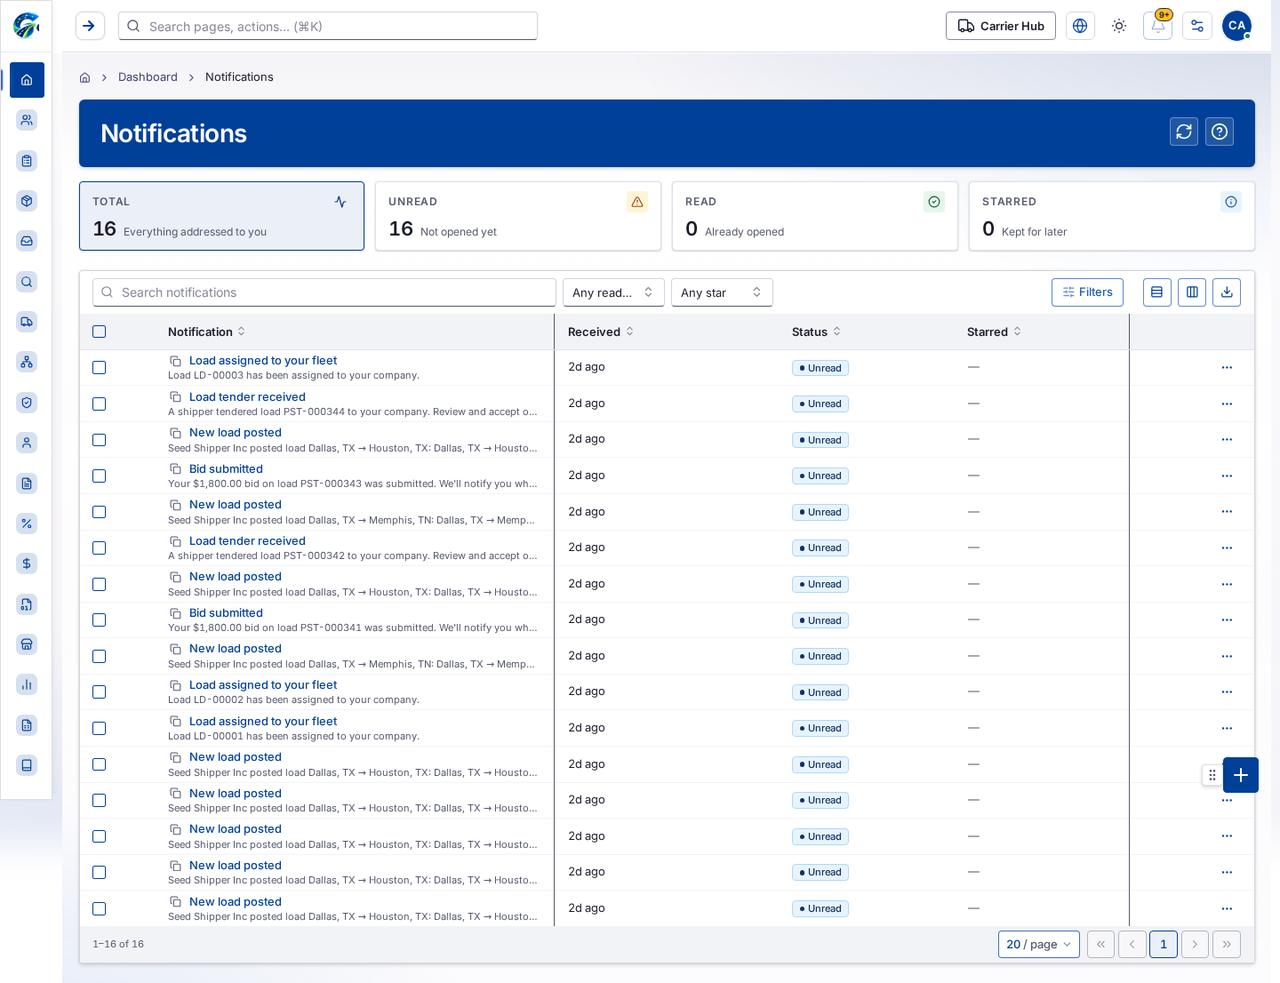Select the Unread summary card
This screenshot has width=1280, height=983.
pos(518,216)
